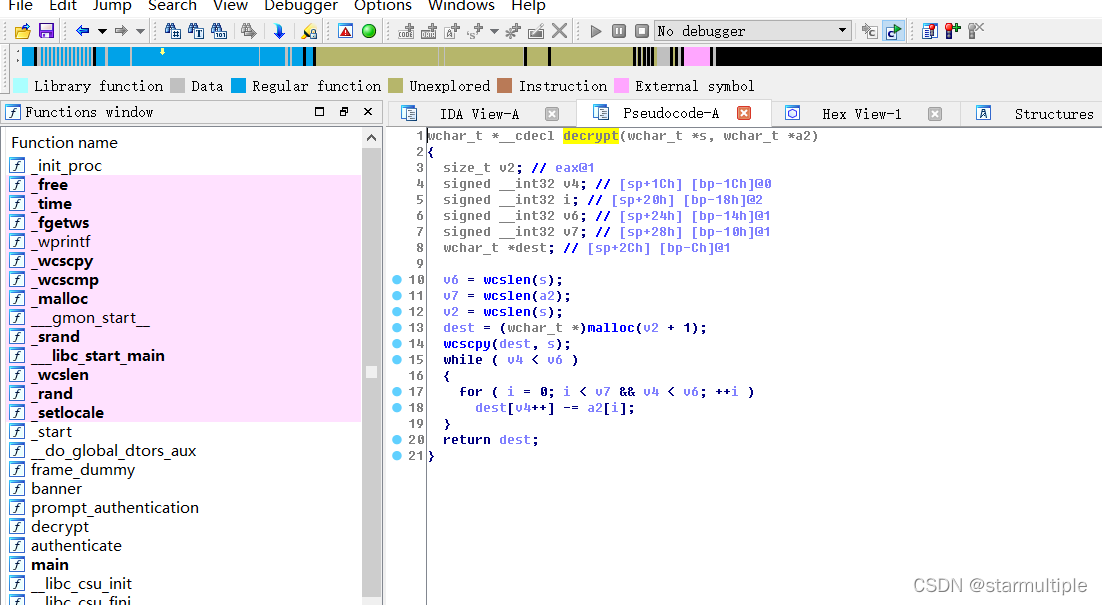Click the gray X undefine icon
This screenshot has width=1102, height=605.
pos(559,31)
